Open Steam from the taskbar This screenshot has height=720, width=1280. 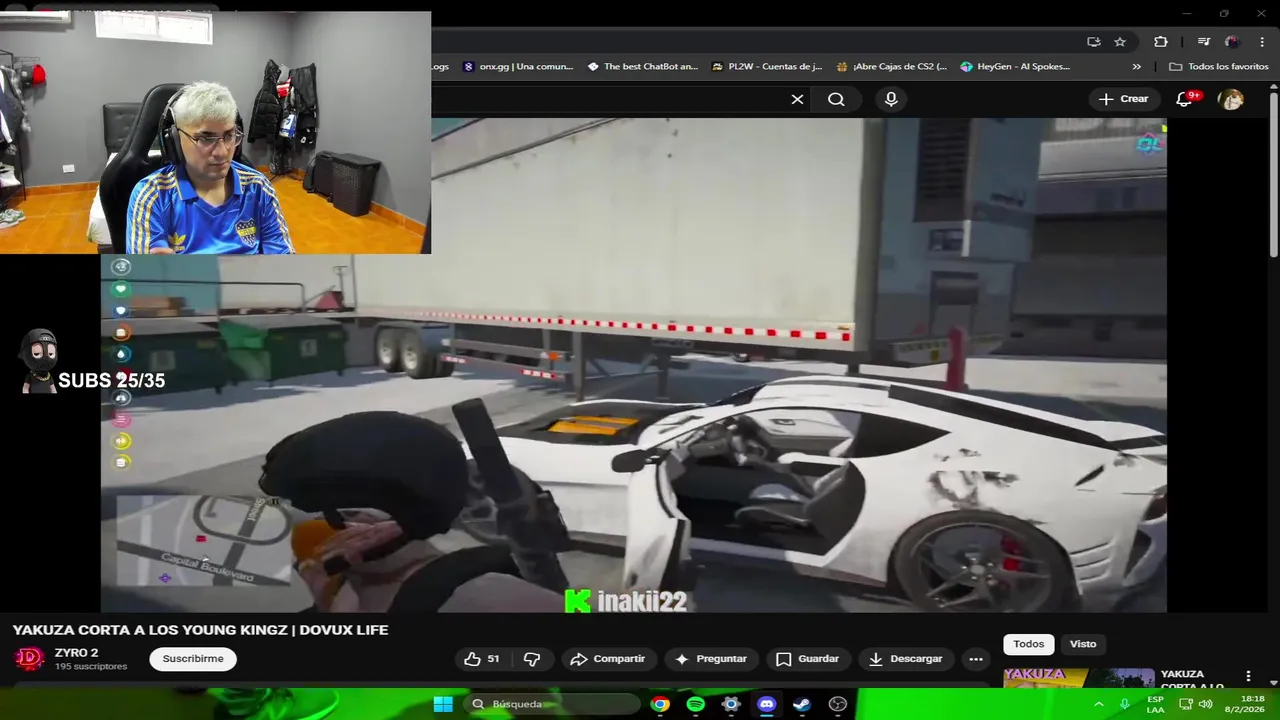tap(802, 704)
